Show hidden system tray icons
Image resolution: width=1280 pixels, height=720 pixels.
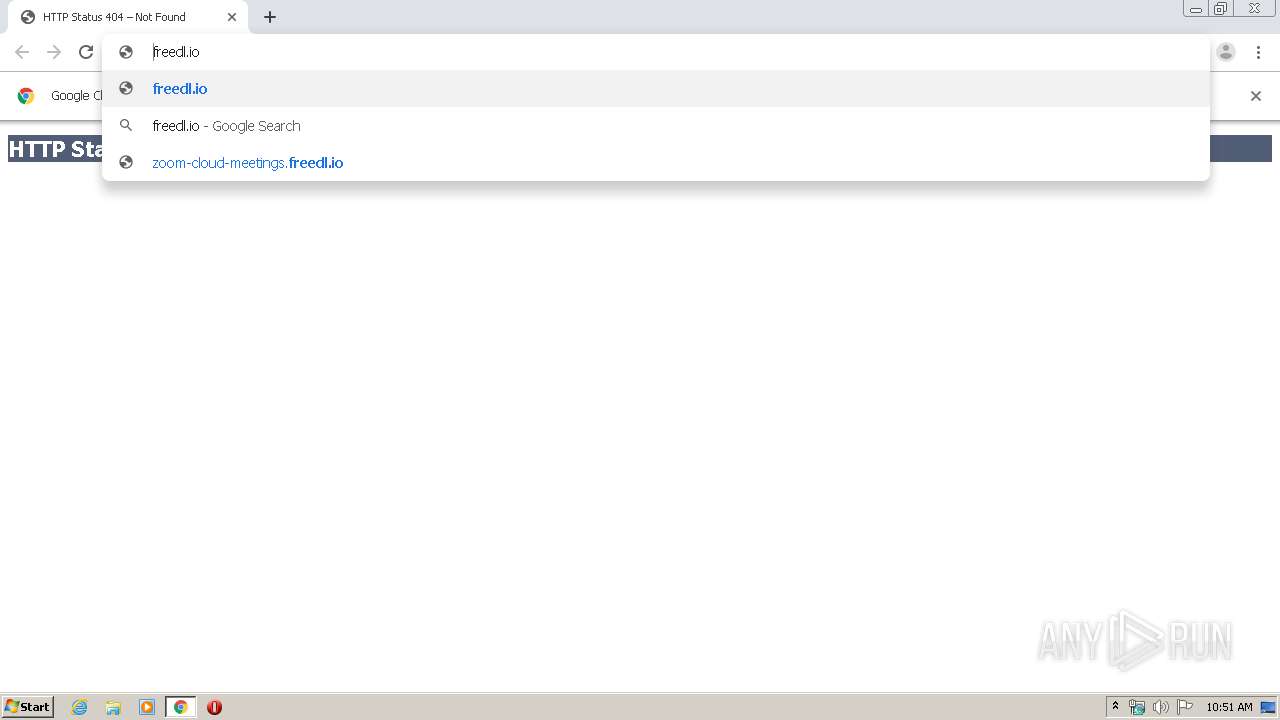coord(1115,707)
